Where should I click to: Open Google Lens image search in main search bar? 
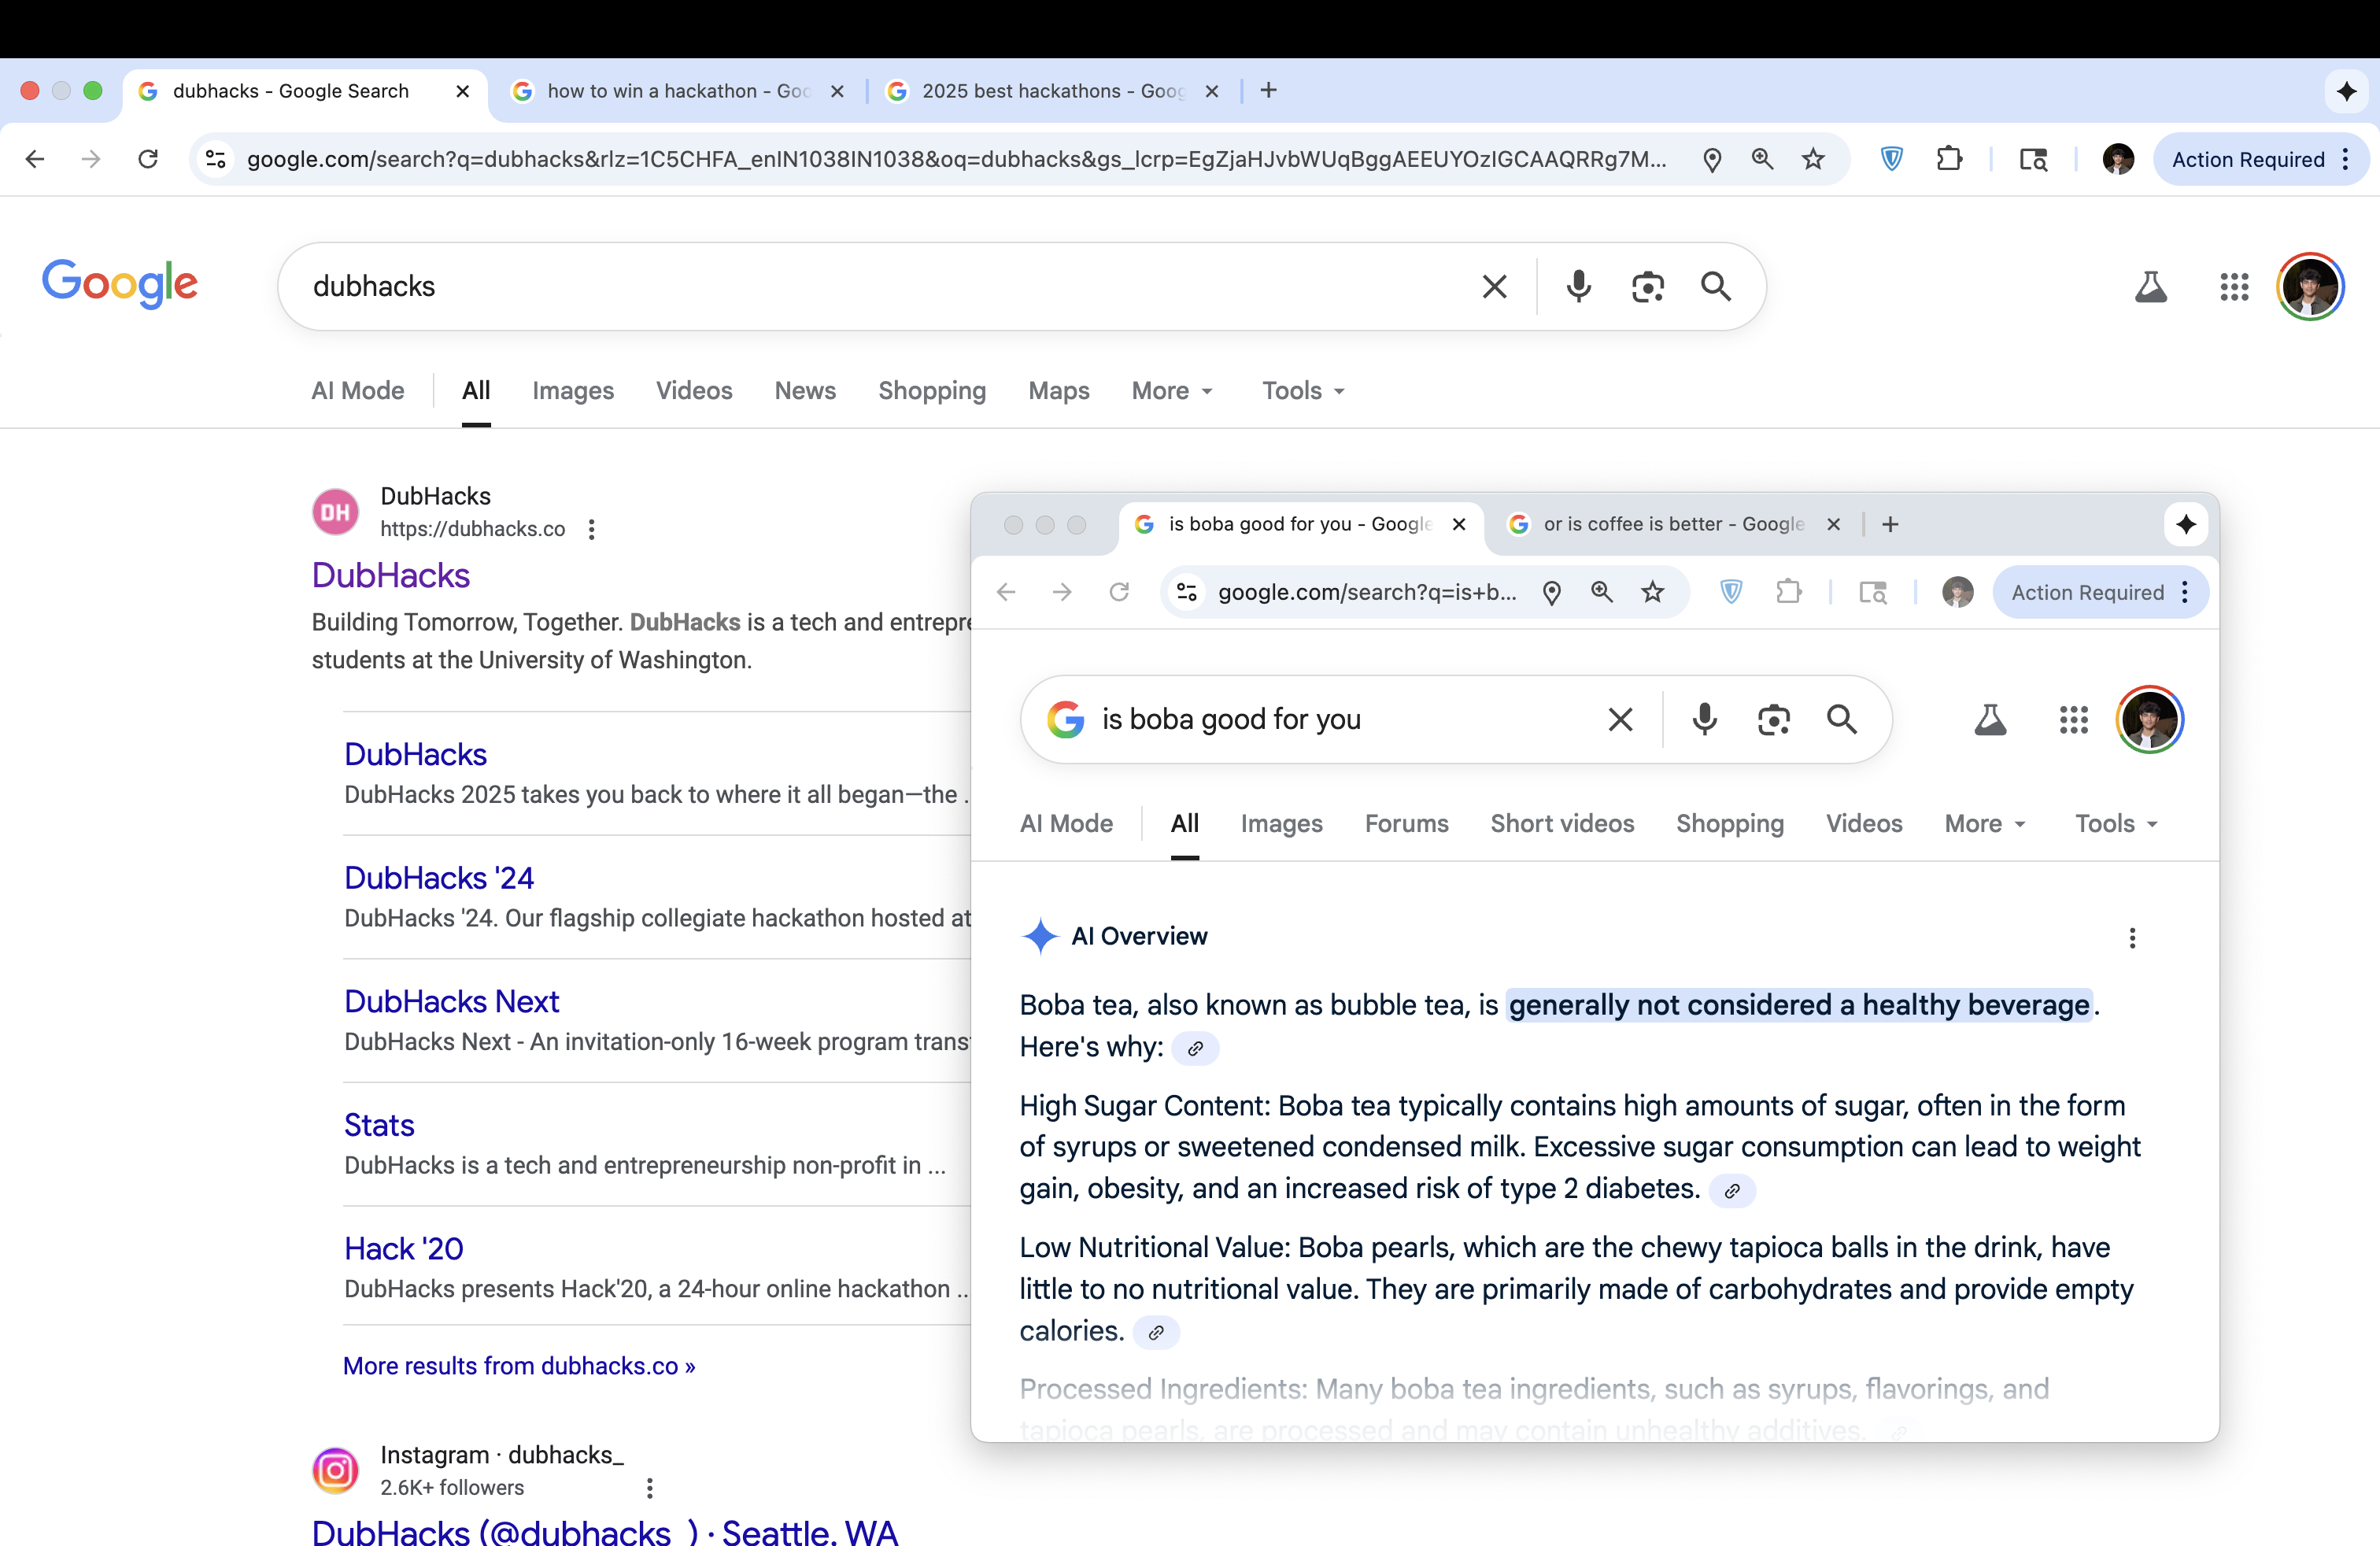[1647, 287]
